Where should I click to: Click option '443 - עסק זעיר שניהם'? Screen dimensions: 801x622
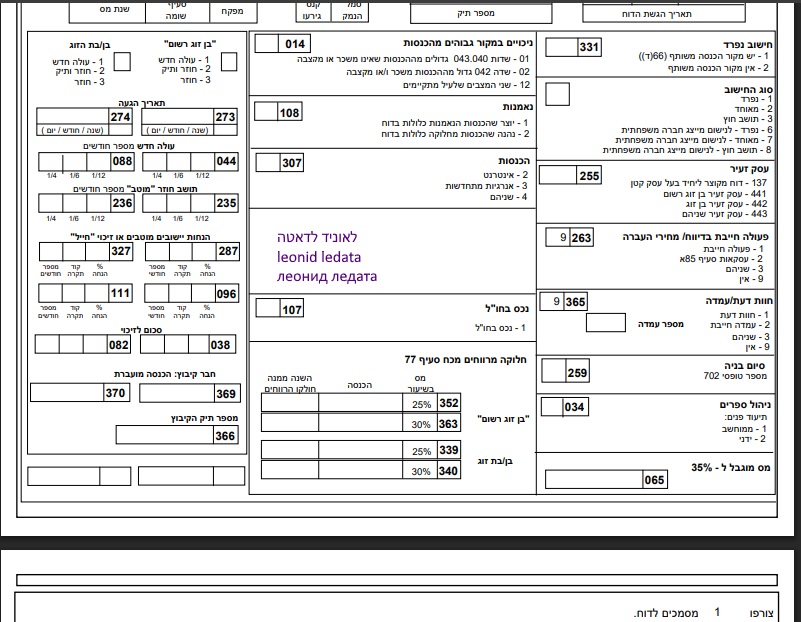pyautogui.click(x=724, y=214)
